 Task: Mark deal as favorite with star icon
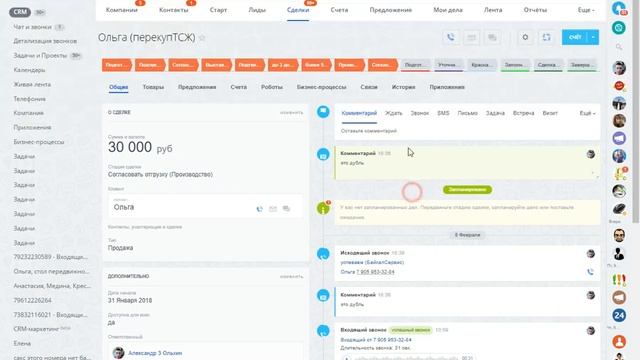coord(202,38)
